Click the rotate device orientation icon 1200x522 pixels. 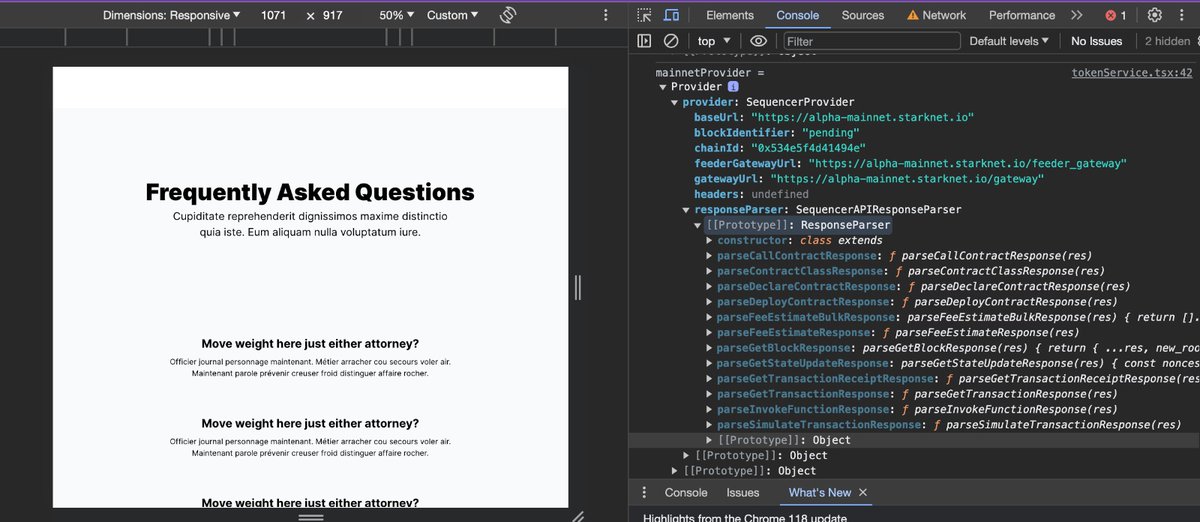click(x=508, y=15)
